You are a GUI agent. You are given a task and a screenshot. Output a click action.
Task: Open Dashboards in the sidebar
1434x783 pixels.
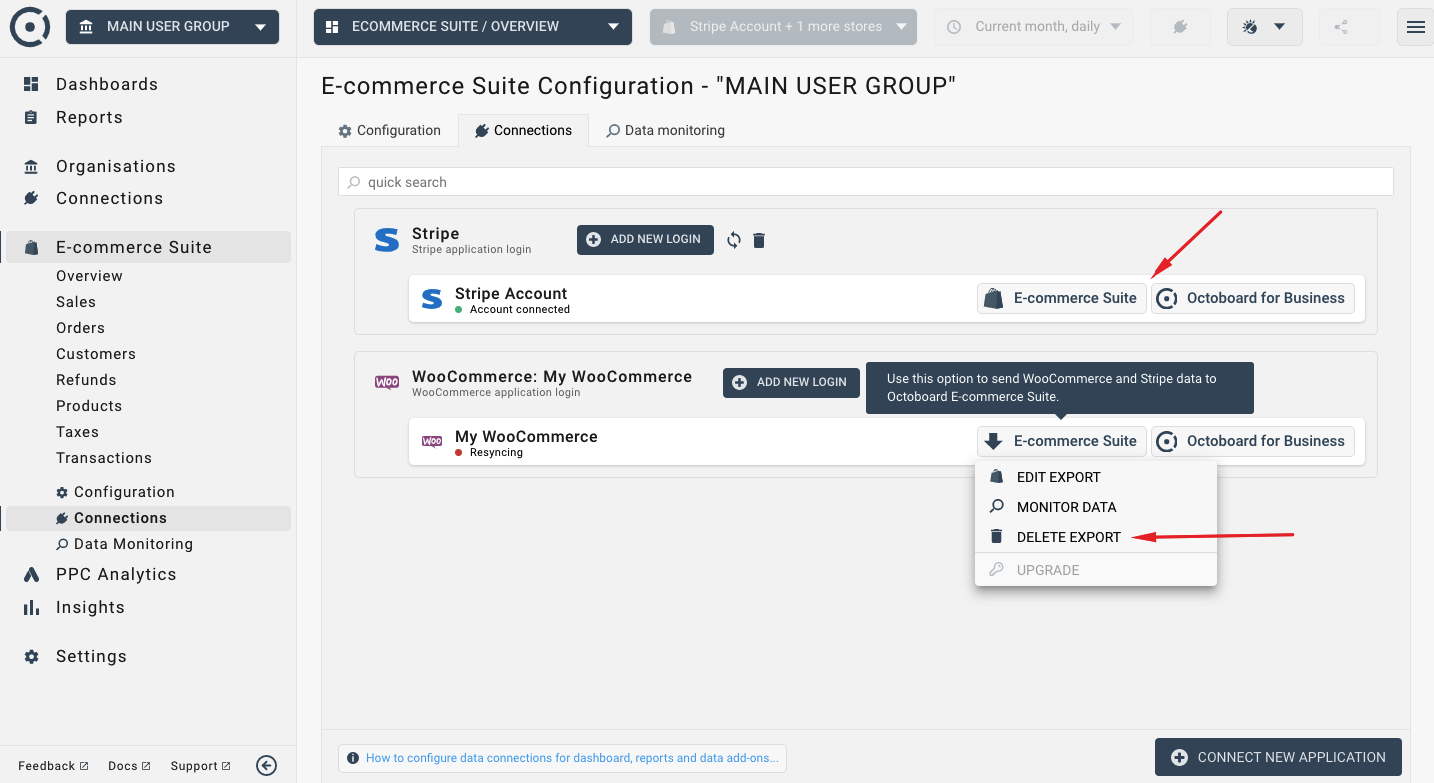click(107, 84)
